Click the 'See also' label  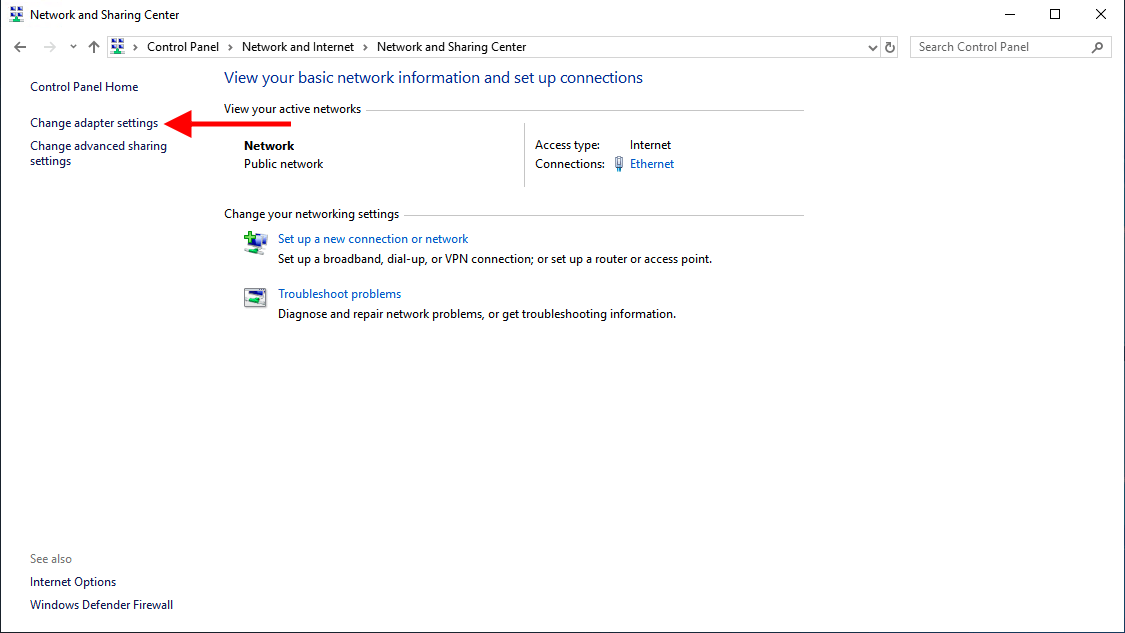point(51,559)
